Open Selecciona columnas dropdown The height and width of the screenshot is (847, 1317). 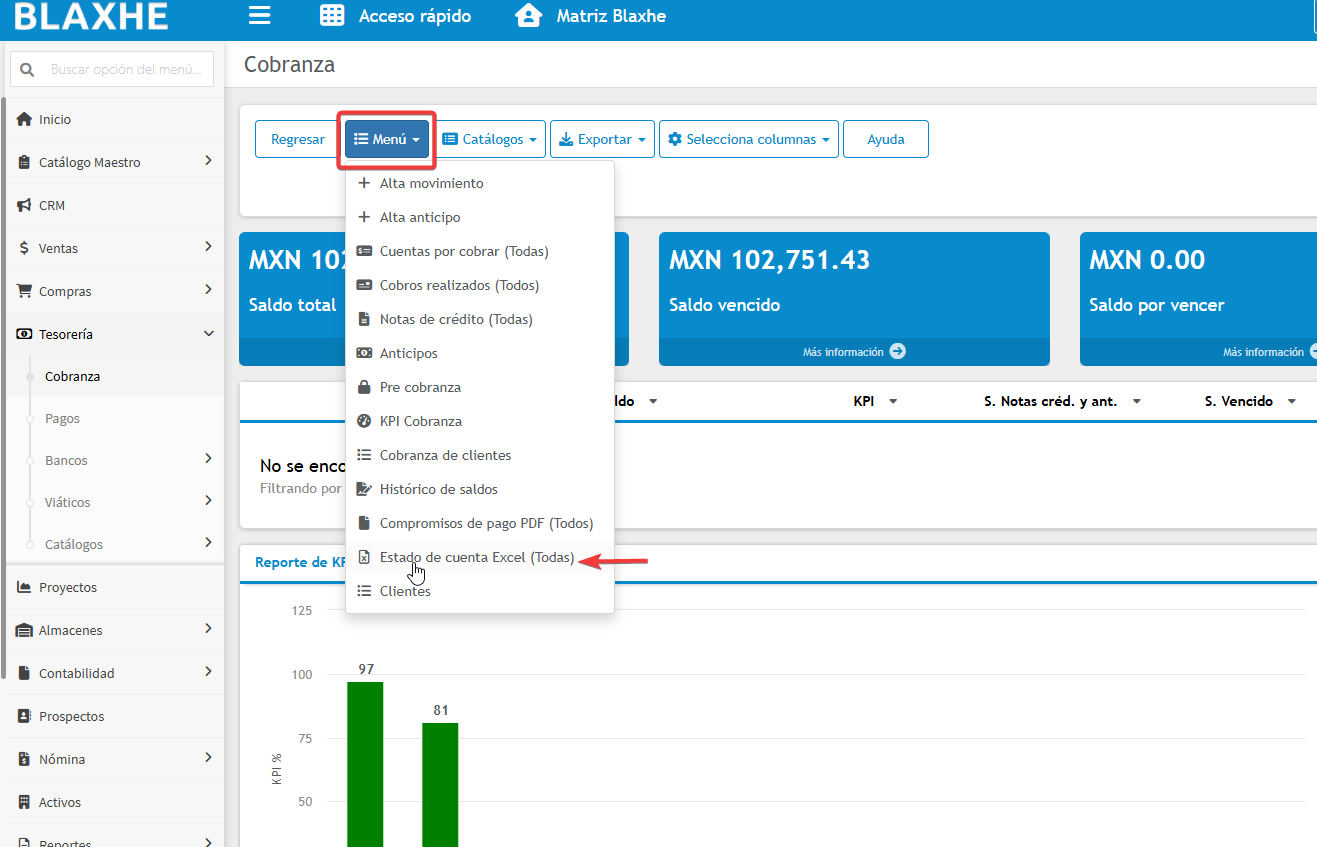[749, 139]
